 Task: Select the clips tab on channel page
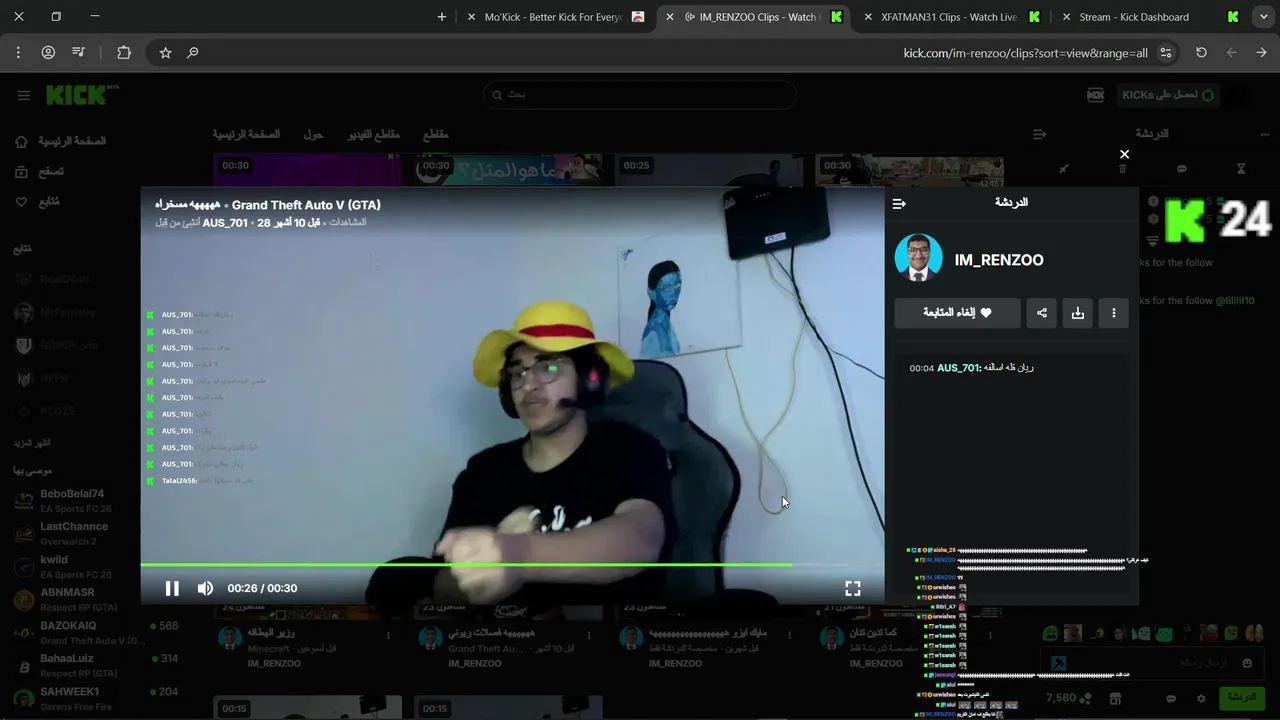[x=435, y=134]
